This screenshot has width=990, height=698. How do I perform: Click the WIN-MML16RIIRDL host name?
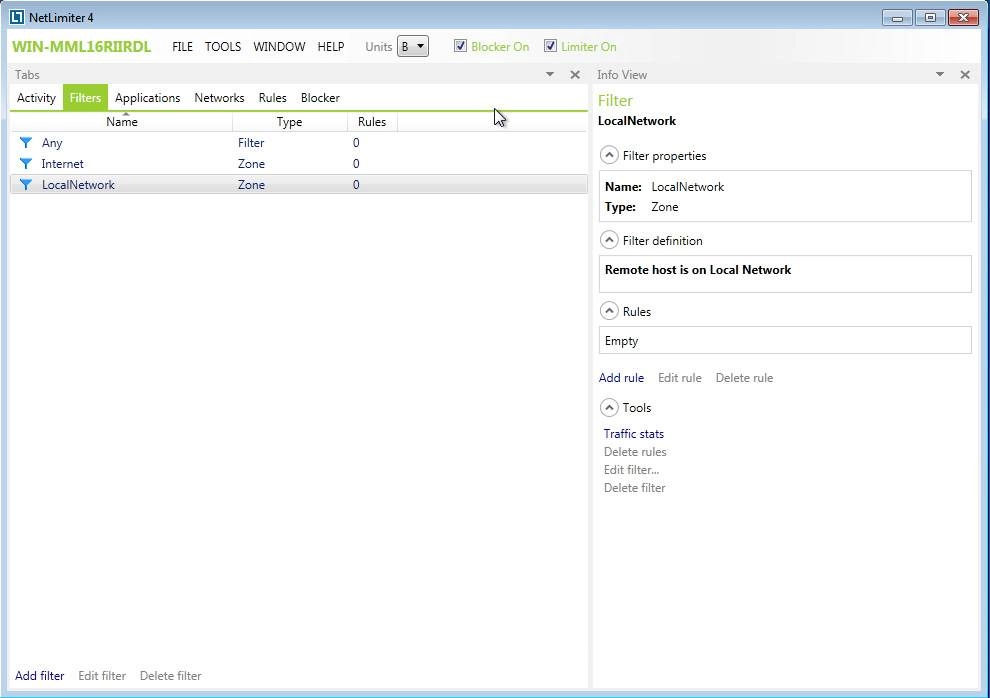pyautogui.click(x=81, y=47)
